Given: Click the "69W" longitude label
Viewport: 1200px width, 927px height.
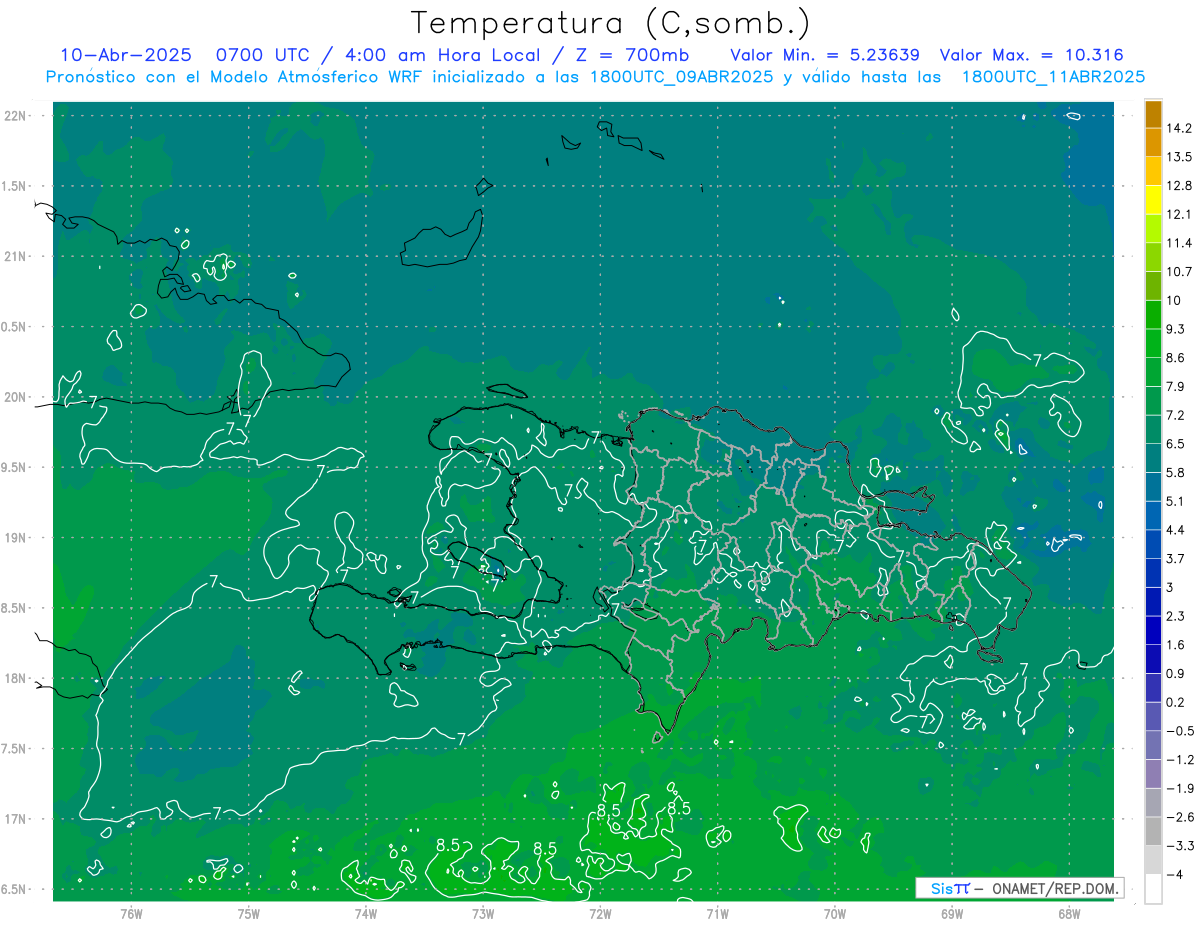Looking at the screenshot, I should [x=951, y=913].
